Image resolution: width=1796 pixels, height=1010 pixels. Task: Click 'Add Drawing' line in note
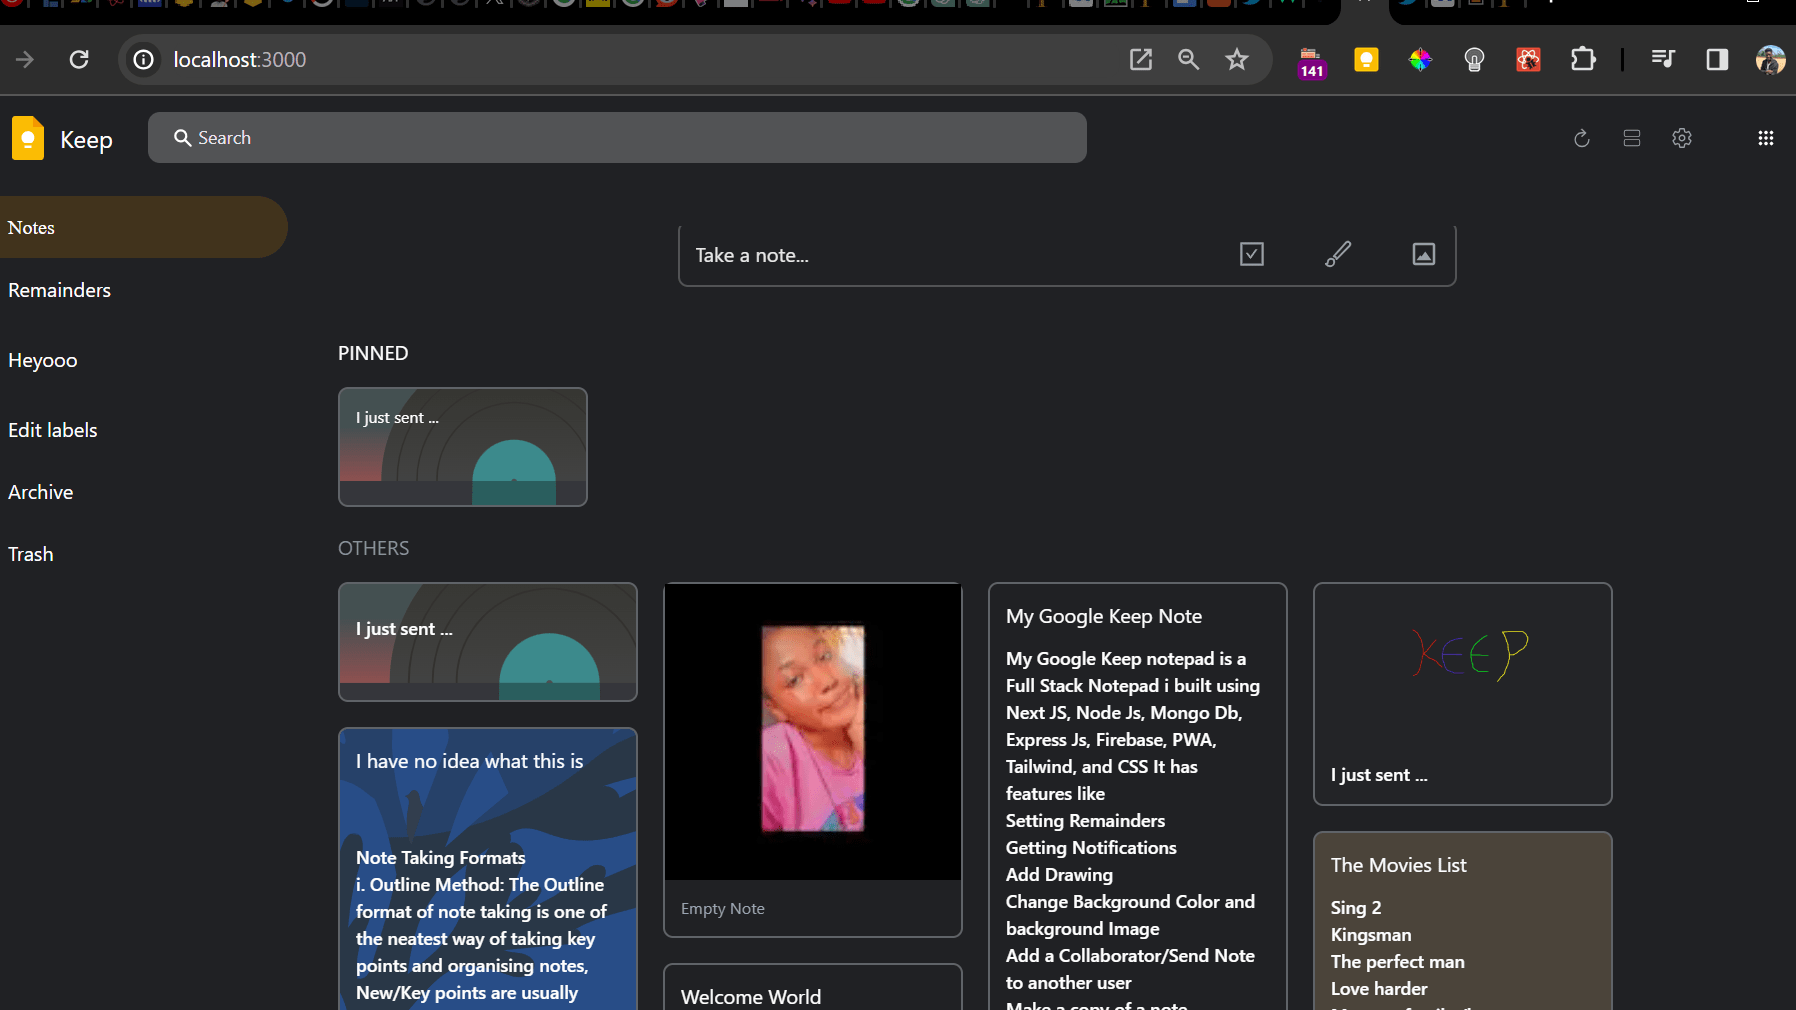[1059, 875]
